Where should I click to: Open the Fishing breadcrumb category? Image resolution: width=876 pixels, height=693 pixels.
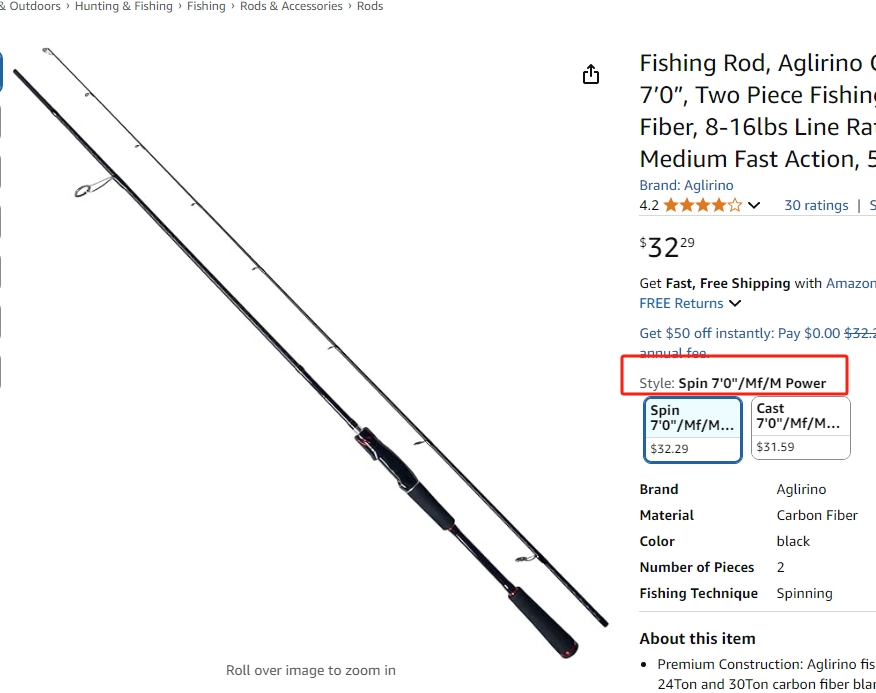click(206, 6)
